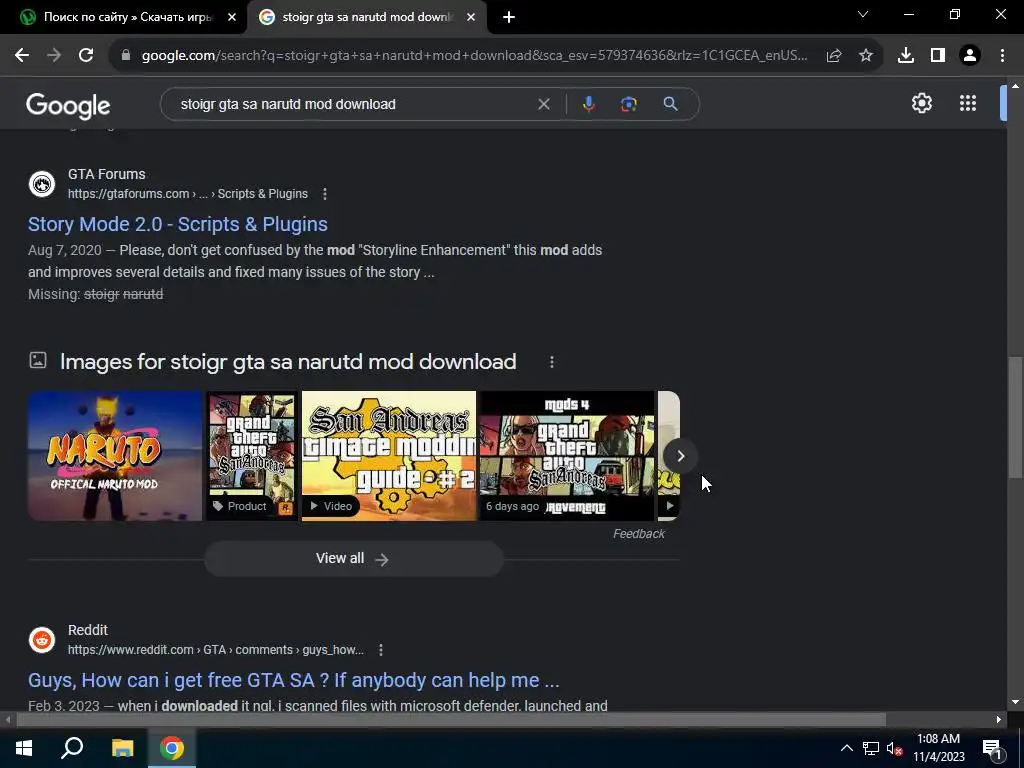The image size is (1024, 768).
Task: Click the Reddit favicon
Action: 42,640
